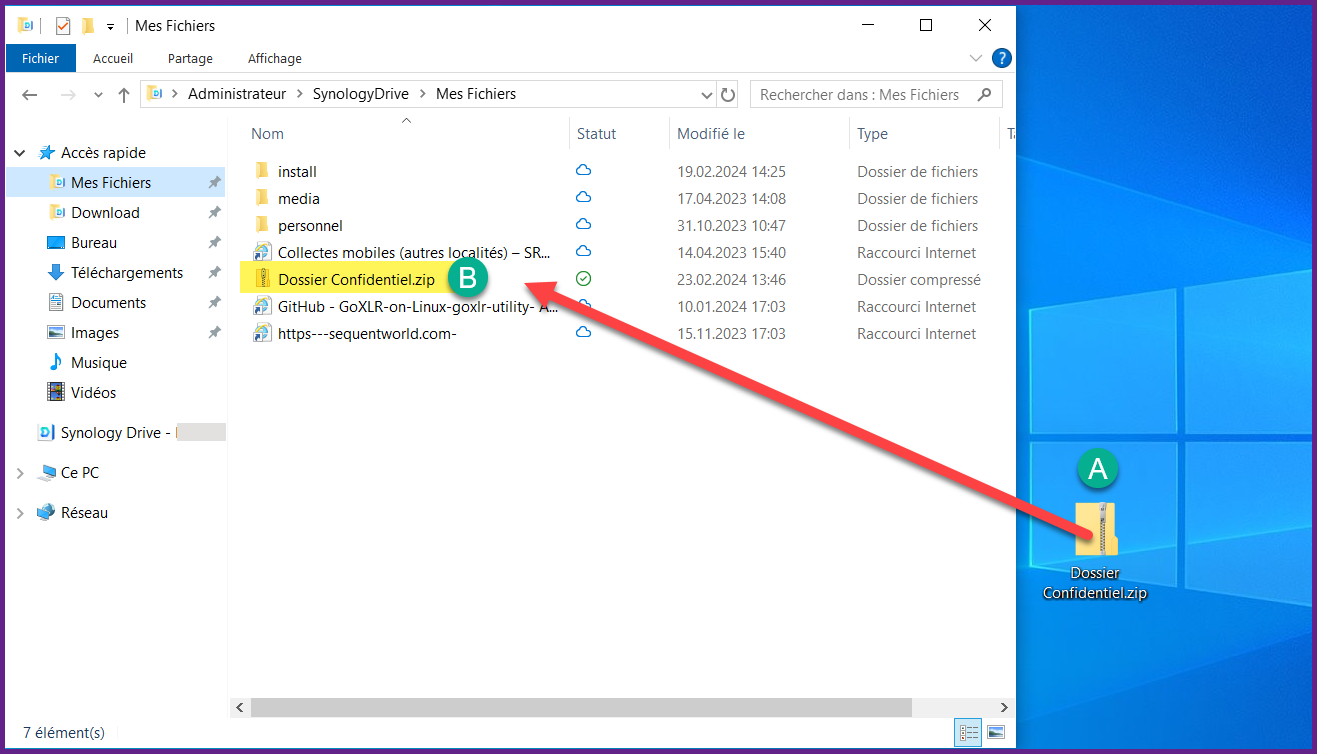Expand the Réseau tree node
Screen dimensions: 1317x754
(x=20, y=513)
